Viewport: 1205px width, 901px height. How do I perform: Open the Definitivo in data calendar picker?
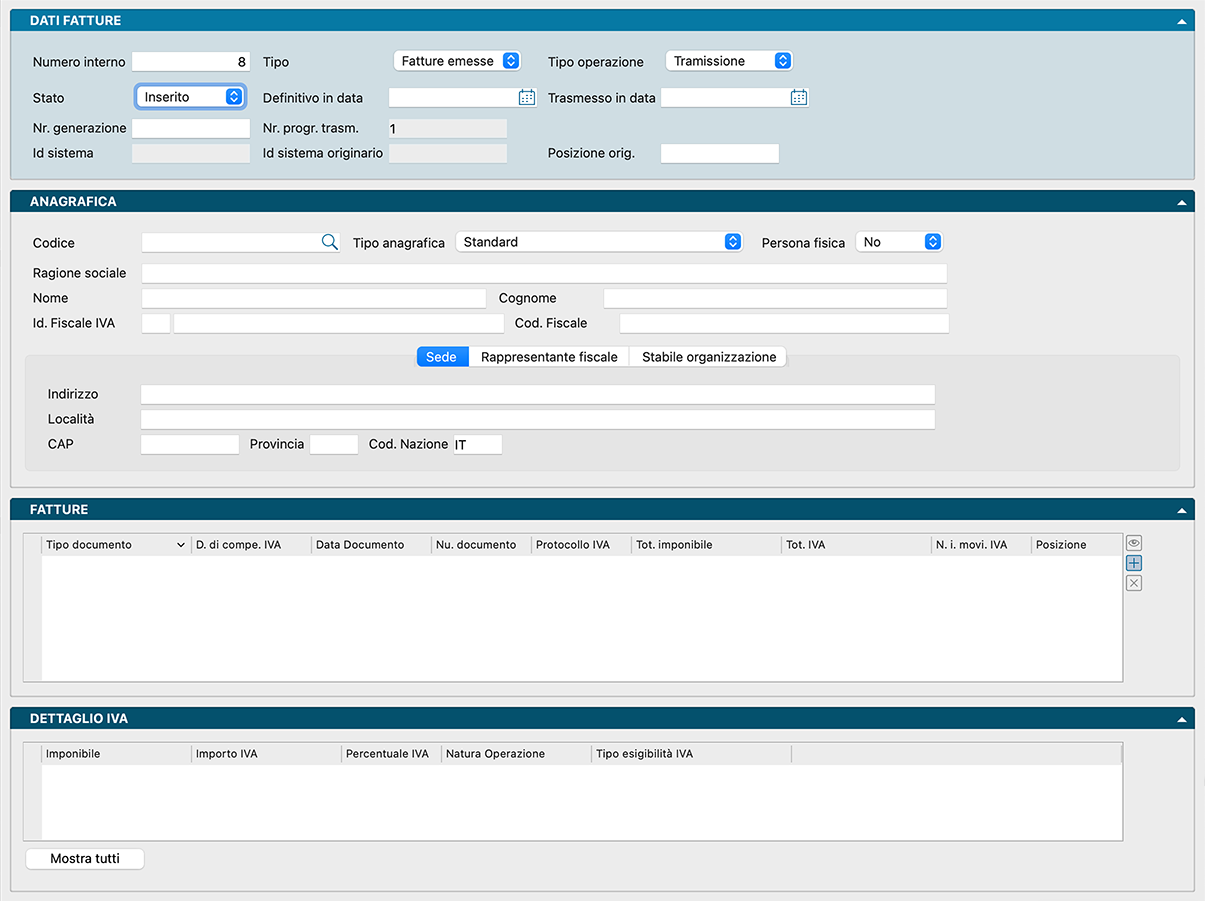[x=527, y=98]
